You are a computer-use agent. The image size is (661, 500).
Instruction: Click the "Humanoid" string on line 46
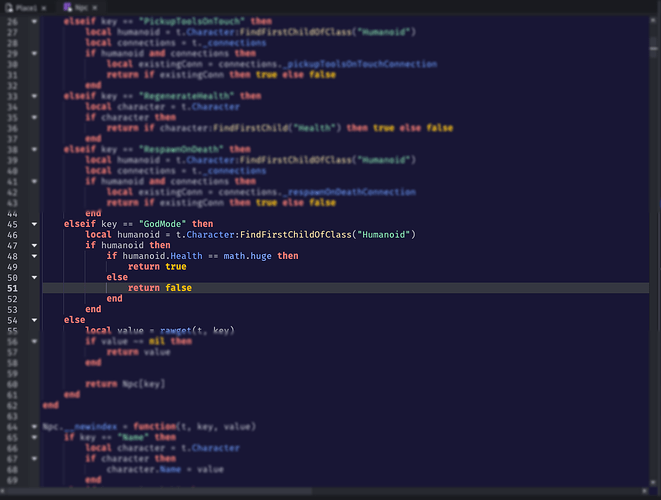[384, 234]
